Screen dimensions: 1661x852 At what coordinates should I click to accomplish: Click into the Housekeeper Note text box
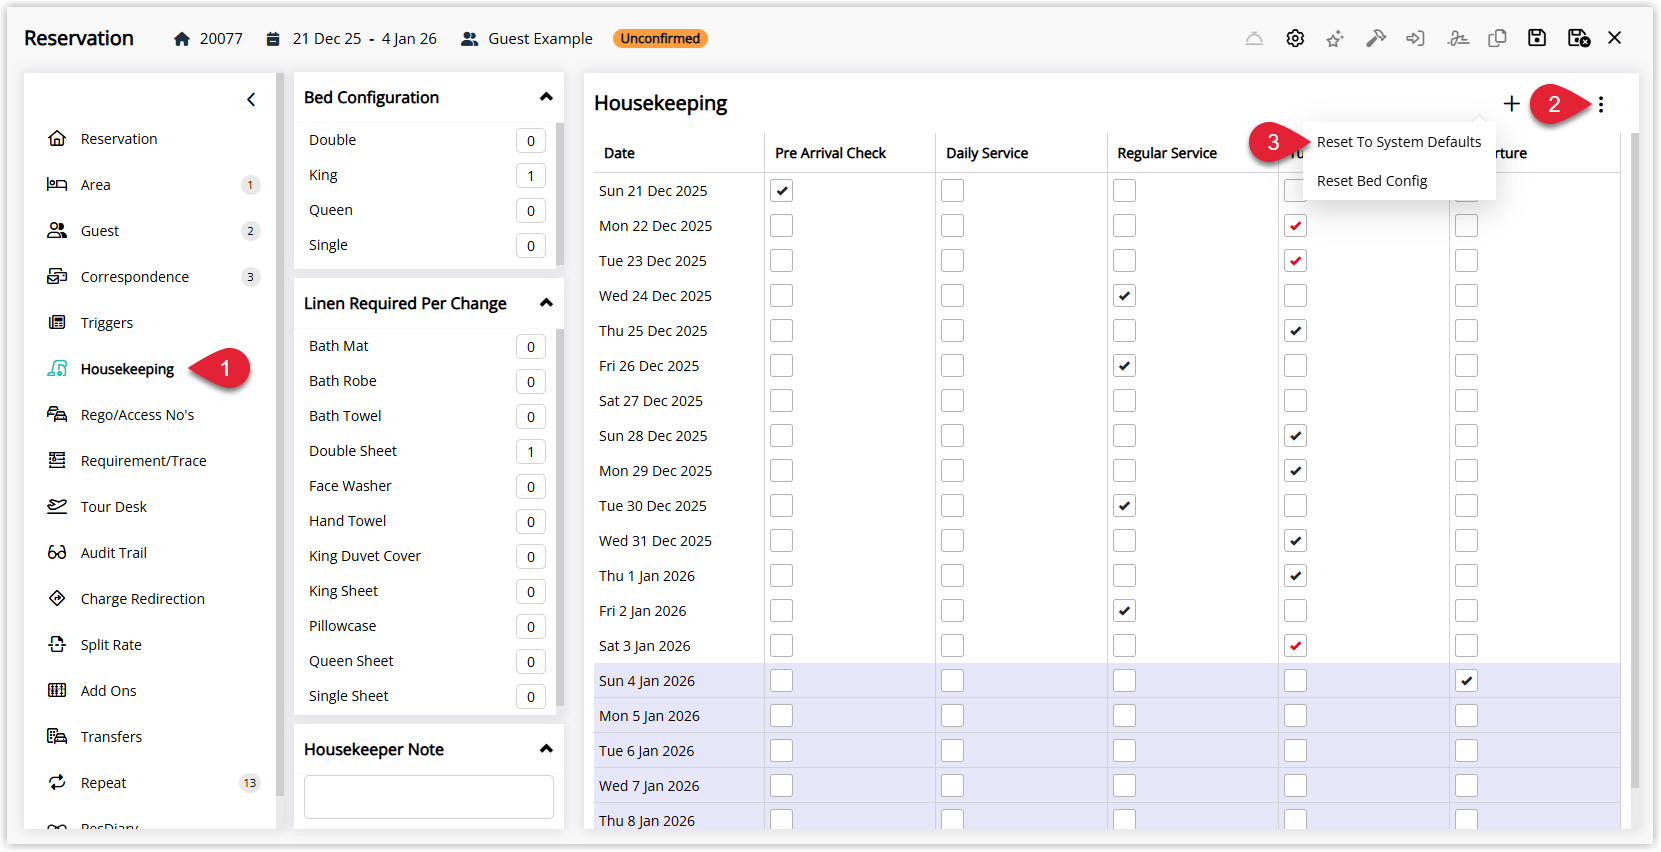429,797
